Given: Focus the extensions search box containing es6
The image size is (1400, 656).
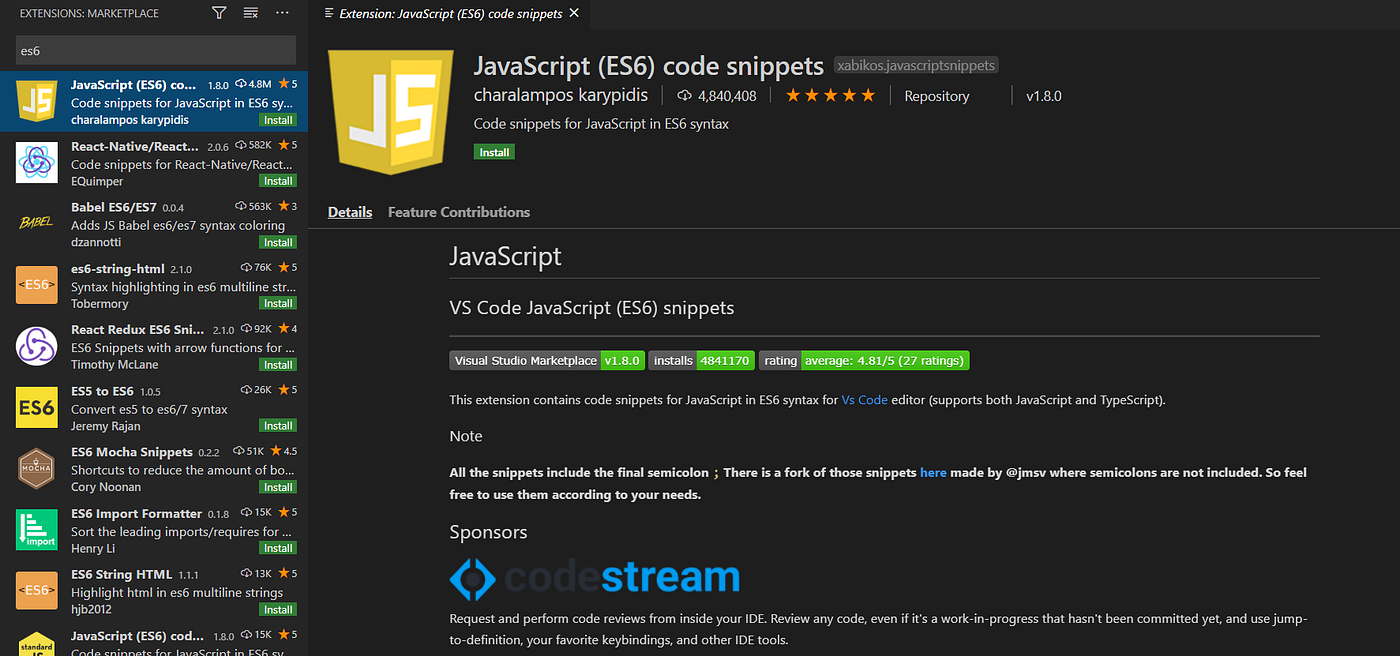Looking at the screenshot, I should tap(156, 50).
